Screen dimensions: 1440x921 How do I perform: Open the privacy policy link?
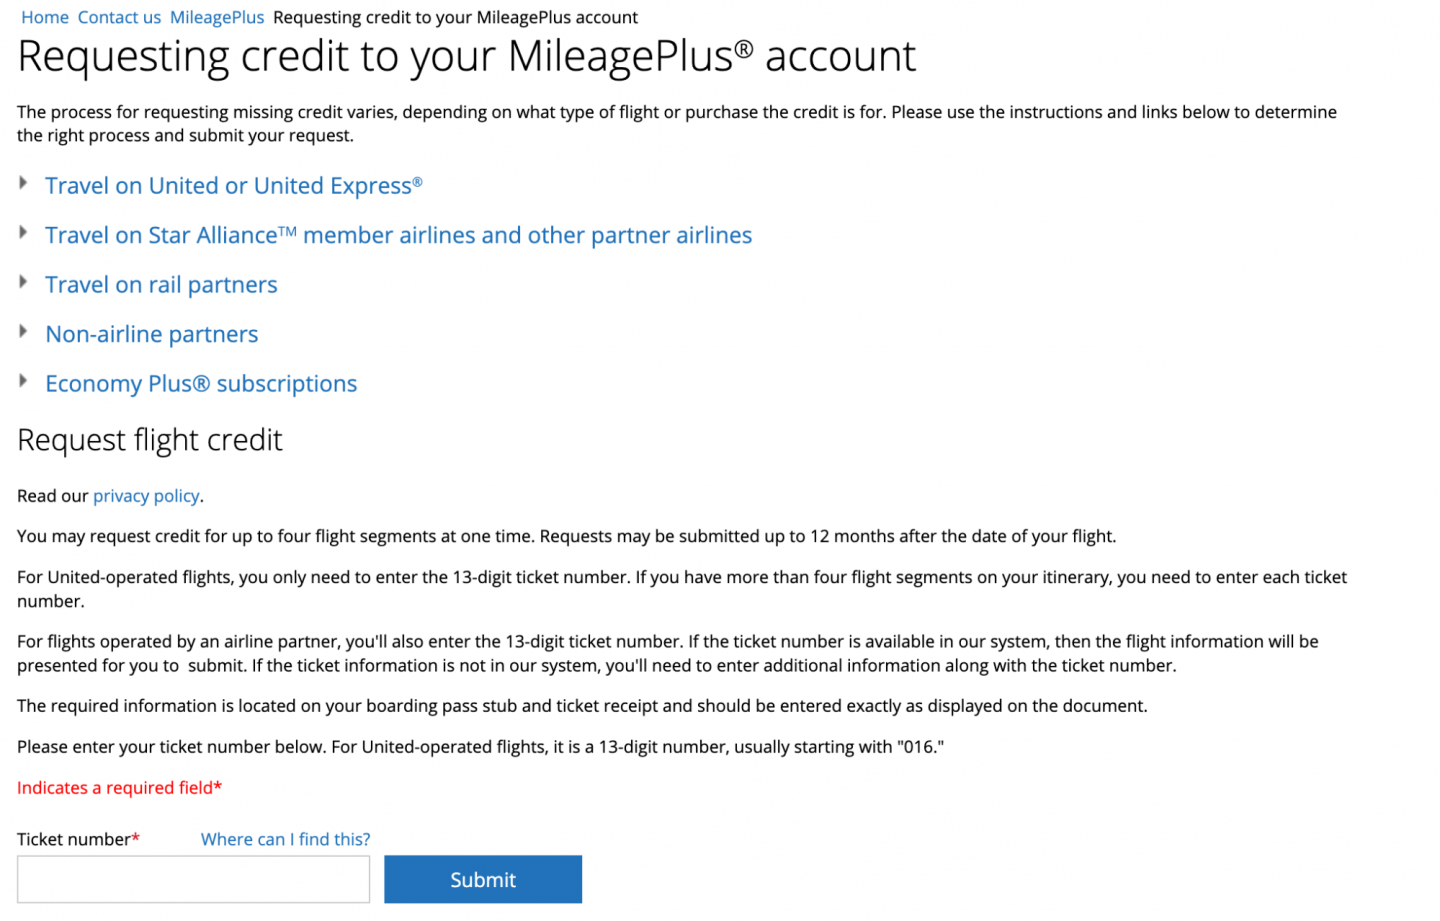pyautogui.click(x=146, y=496)
